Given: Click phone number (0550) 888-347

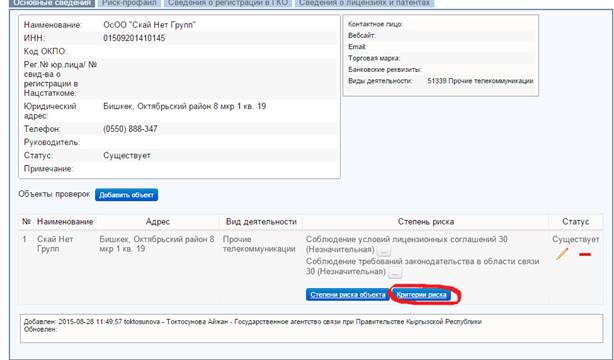Looking at the screenshot, I should point(130,129).
